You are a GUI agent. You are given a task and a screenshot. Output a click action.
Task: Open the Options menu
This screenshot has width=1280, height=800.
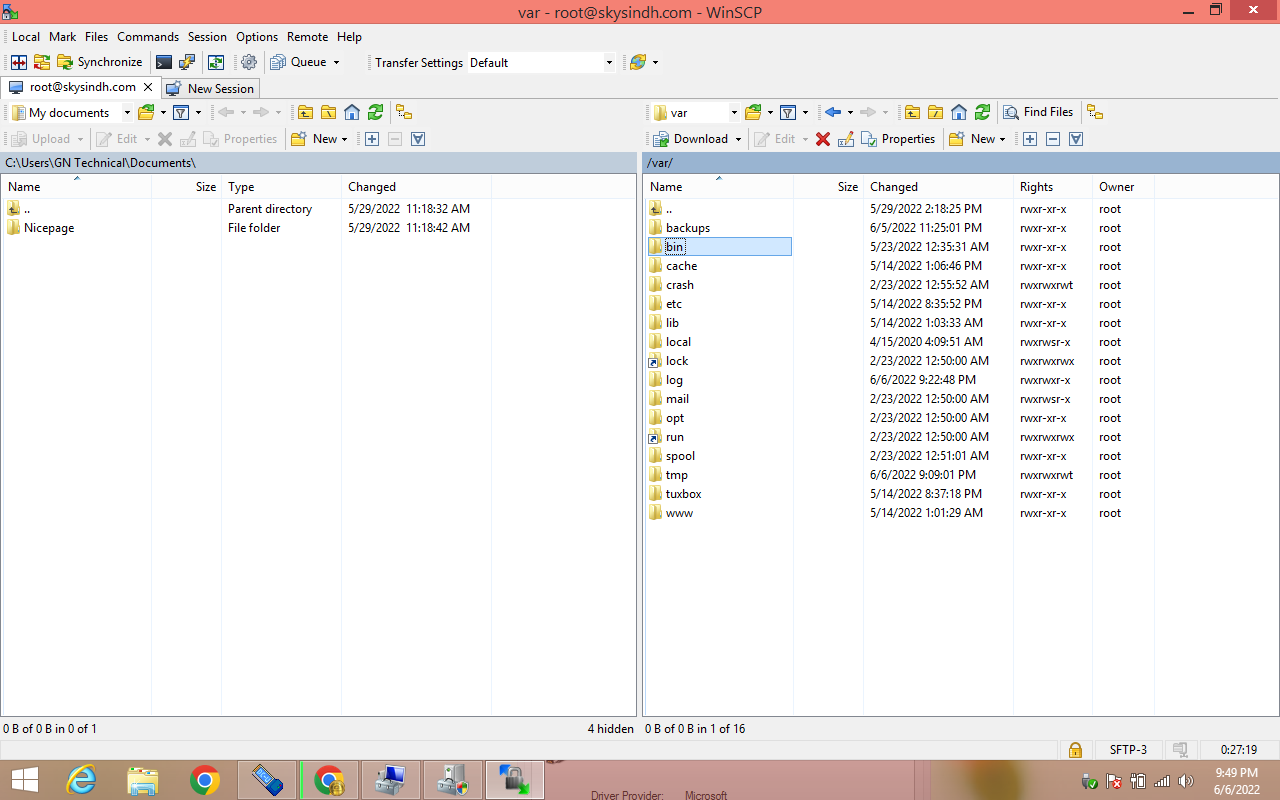[x=257, y=37]
